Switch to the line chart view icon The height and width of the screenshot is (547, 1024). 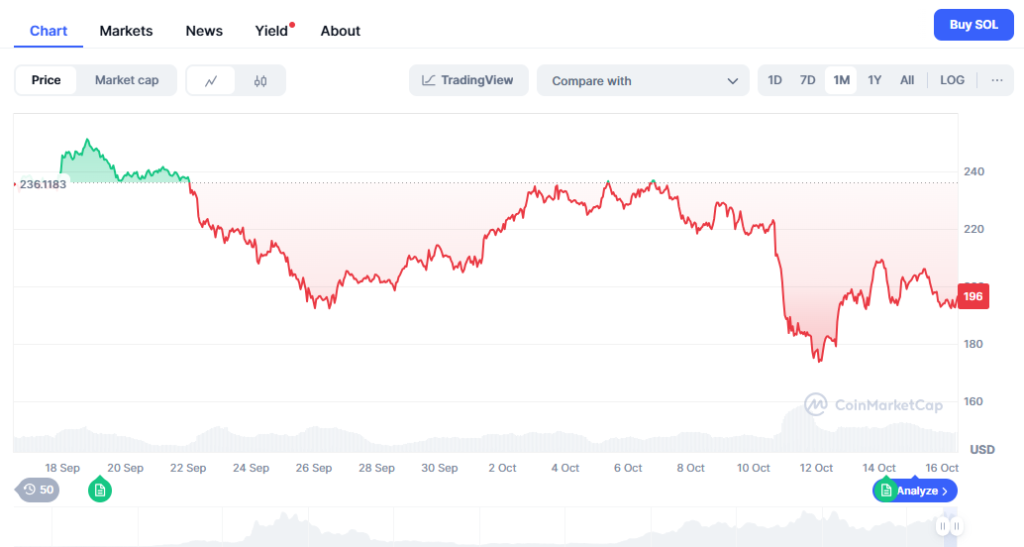211,81
